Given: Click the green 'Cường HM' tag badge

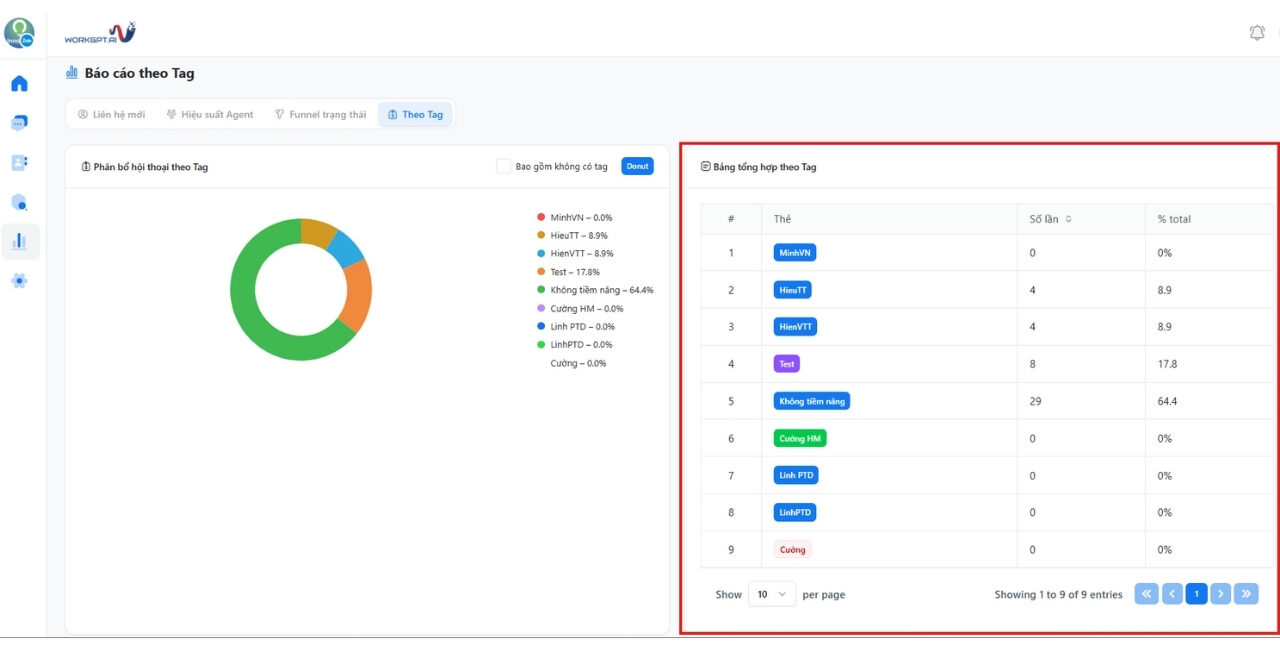Looking at the screenshot, I should click(800, 438).
